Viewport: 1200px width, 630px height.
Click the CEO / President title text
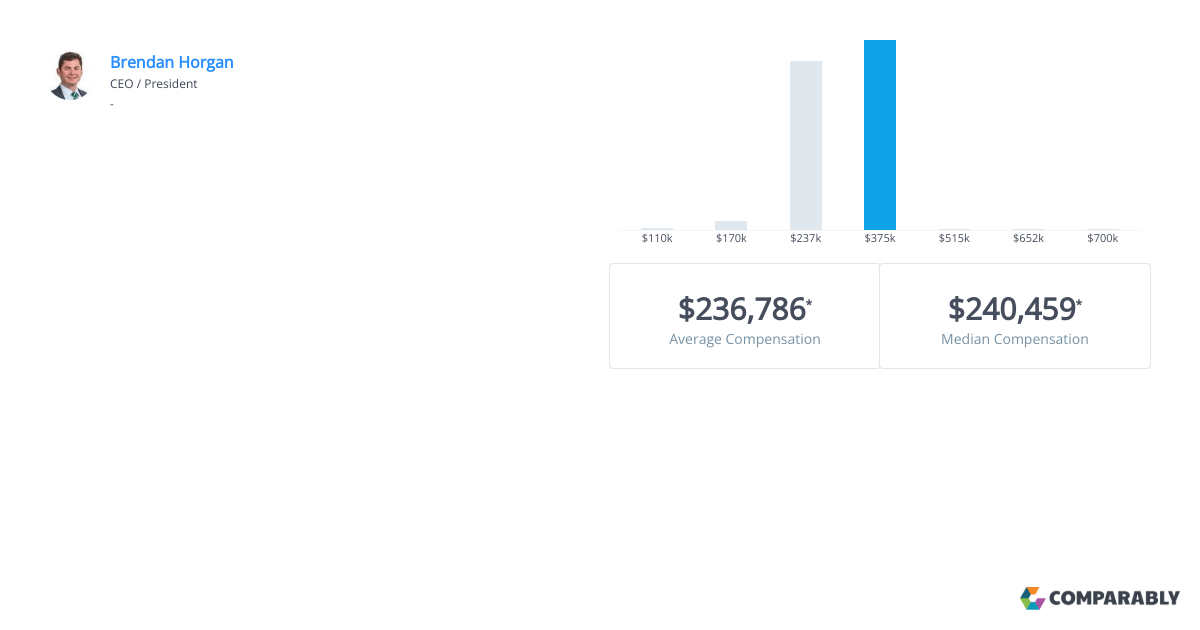[x=154, y=84]
